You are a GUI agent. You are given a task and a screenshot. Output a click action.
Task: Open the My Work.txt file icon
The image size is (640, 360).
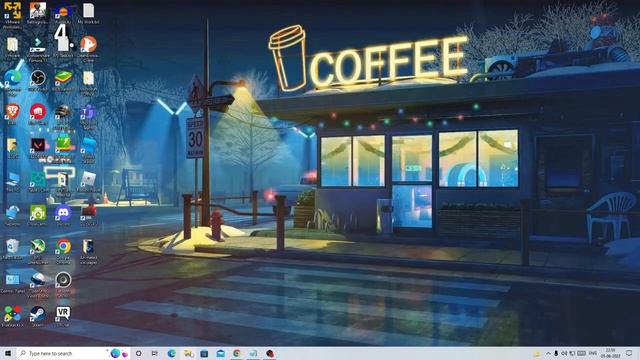click(x=88, y=11)
